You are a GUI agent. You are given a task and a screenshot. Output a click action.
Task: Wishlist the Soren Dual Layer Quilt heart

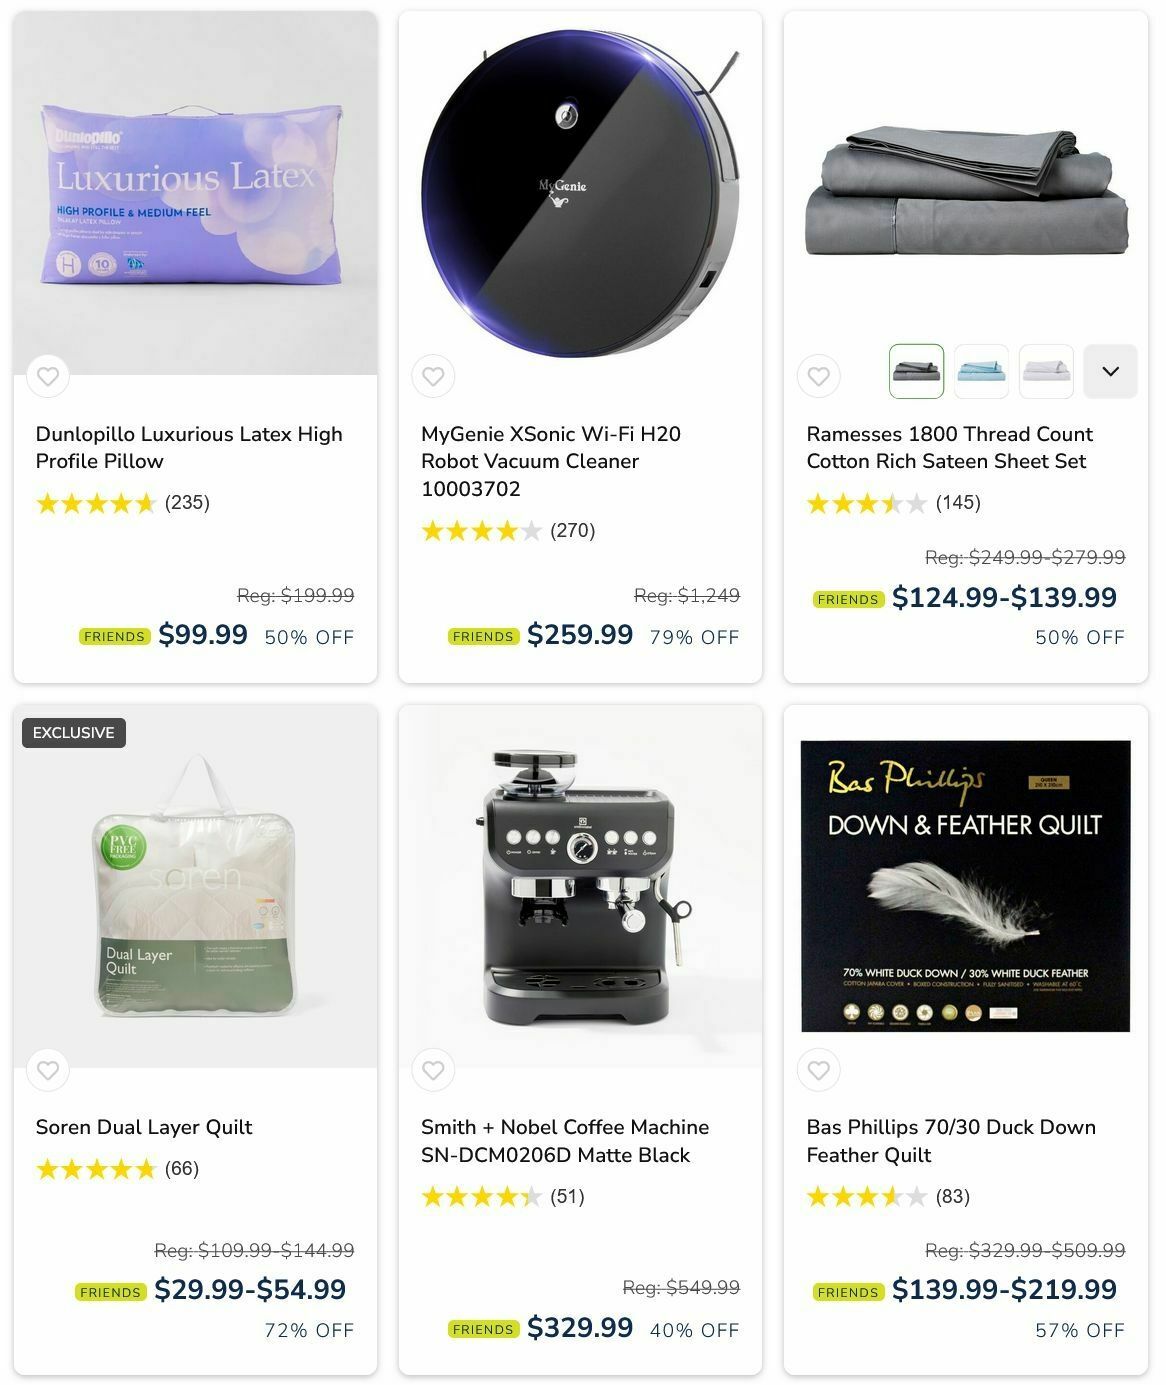click(47, 1071)
